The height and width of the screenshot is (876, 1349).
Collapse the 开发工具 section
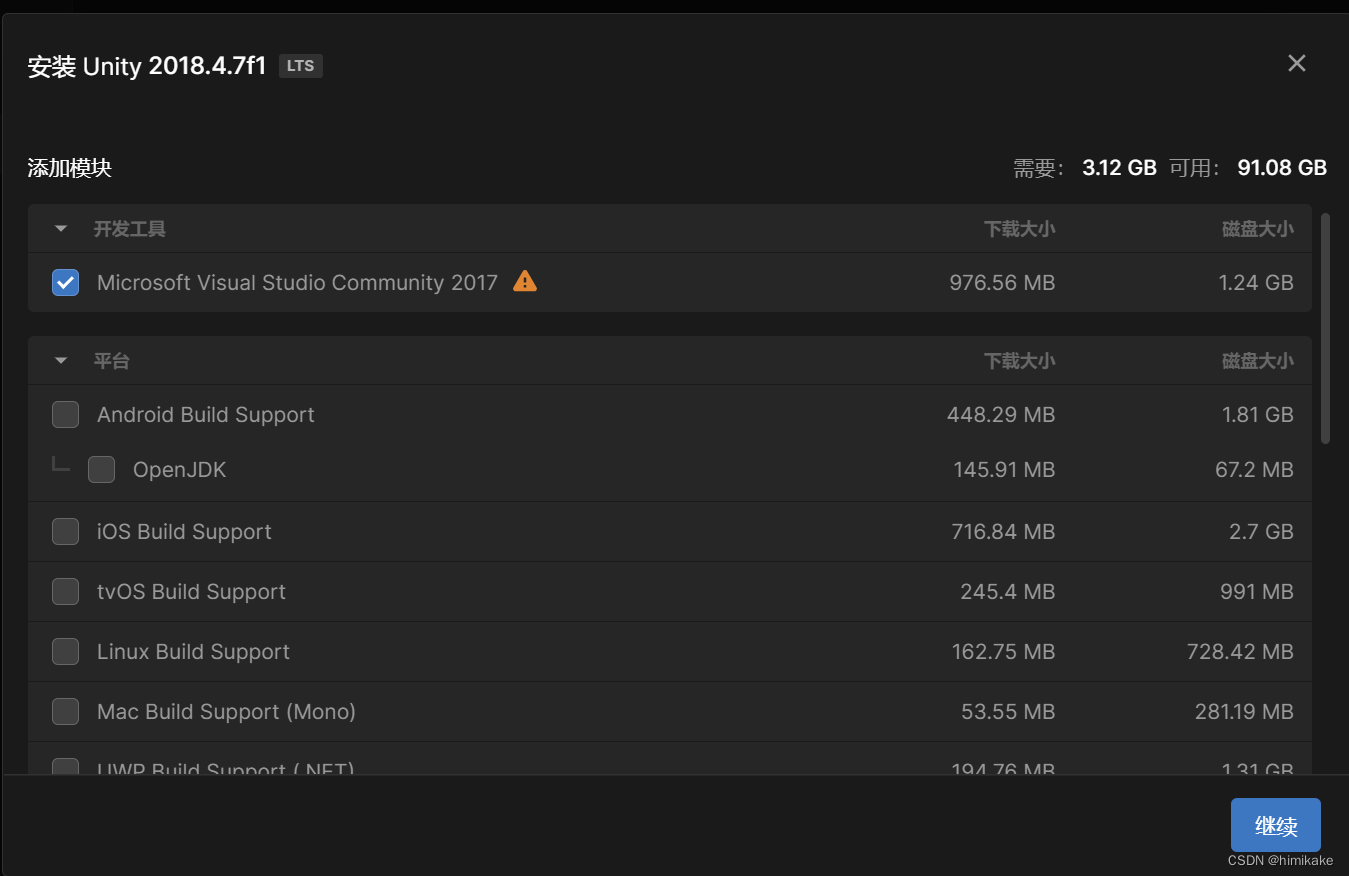pos(59,228)
